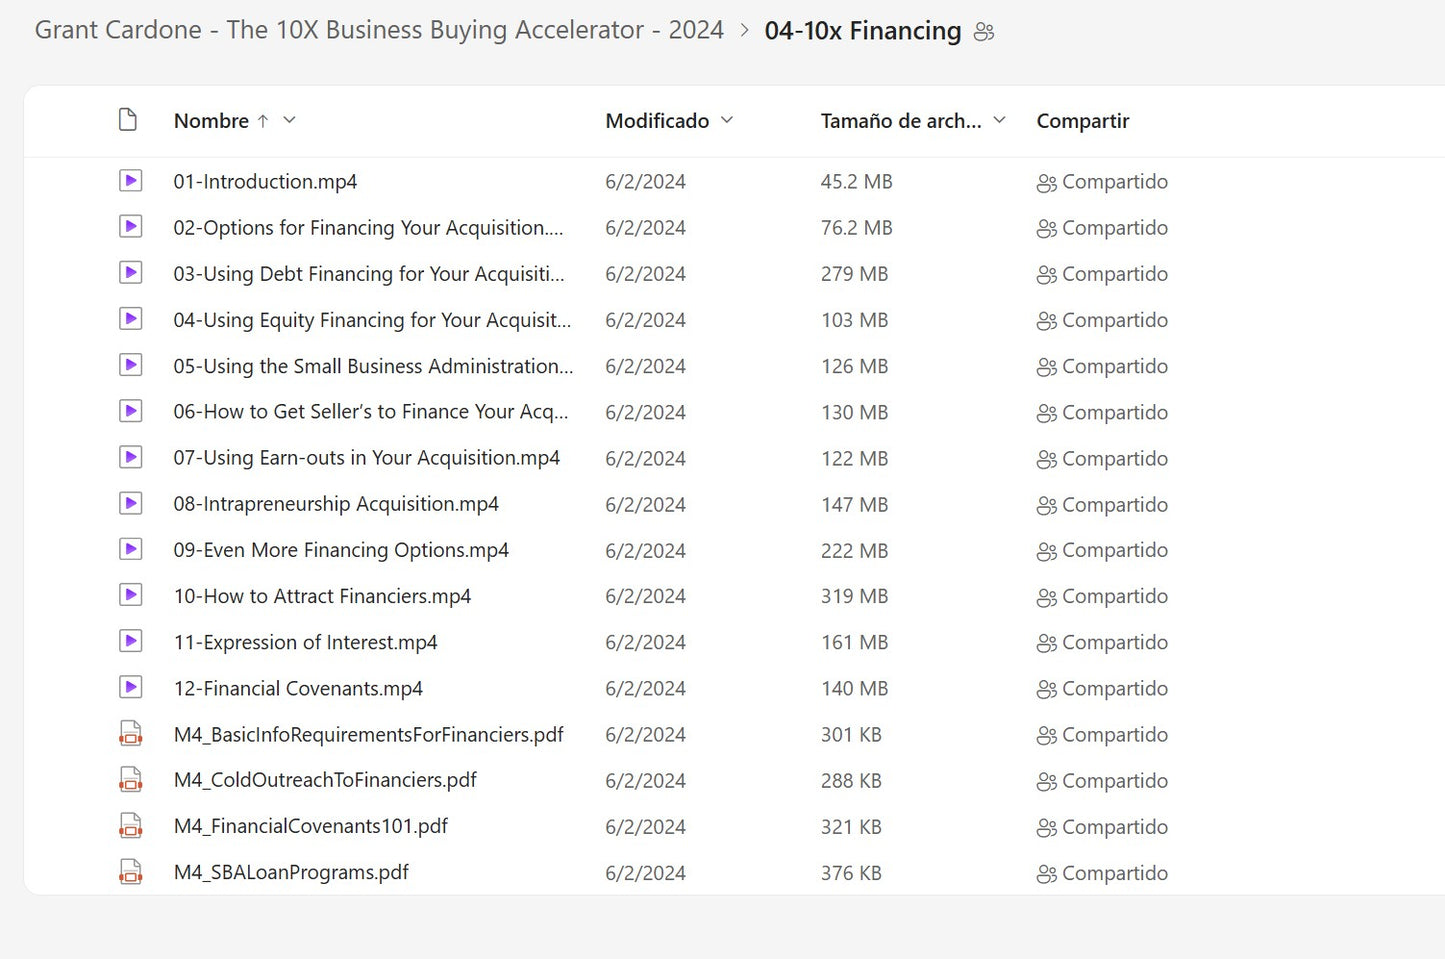Click the shared people icon next to 04-10x Financing
The width and height of the screenshot is (1445, 959).
(984, 32)
